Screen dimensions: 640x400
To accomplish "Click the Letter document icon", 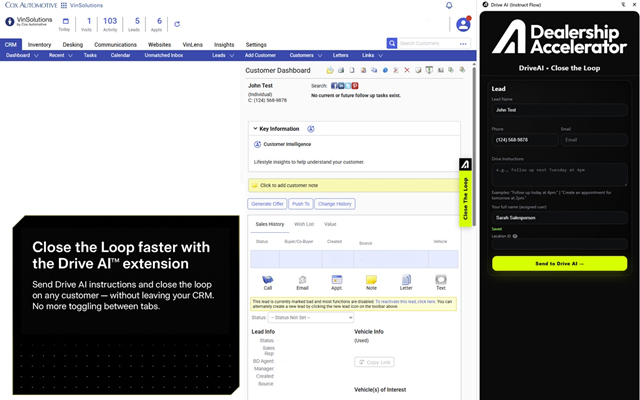I will 406,280.
